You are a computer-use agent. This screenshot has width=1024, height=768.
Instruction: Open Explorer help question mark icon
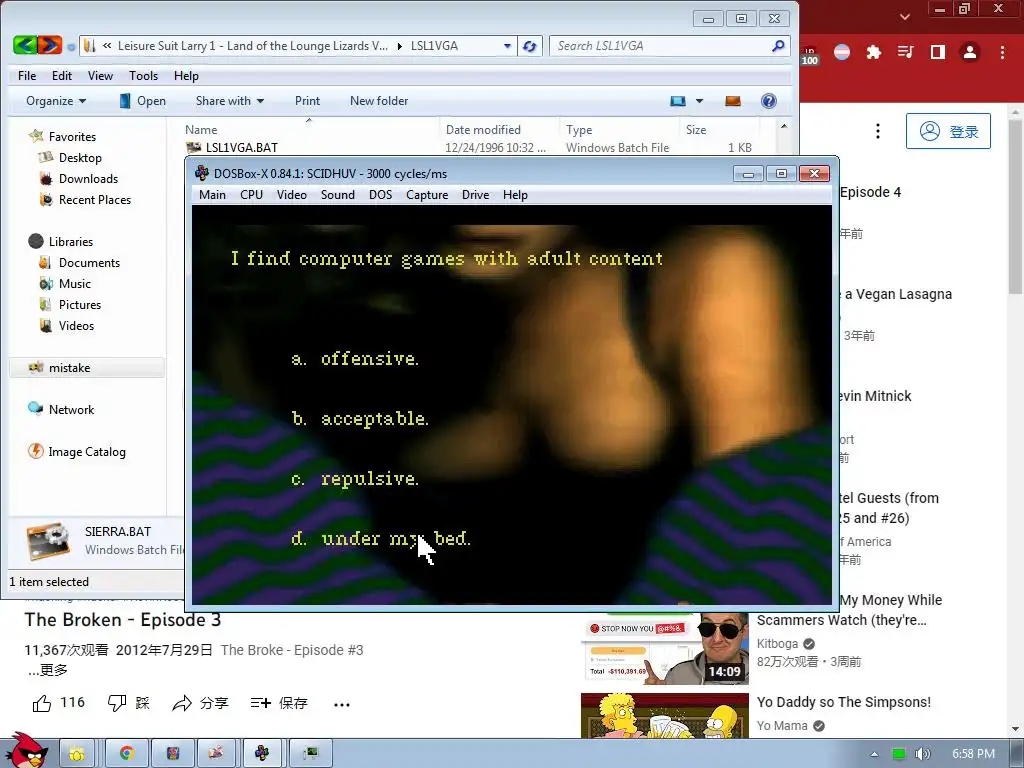(769, 101)
